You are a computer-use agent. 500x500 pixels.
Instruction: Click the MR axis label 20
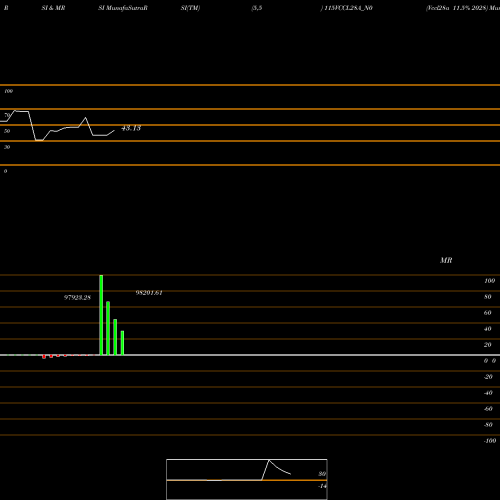click(x=488, y=345)
